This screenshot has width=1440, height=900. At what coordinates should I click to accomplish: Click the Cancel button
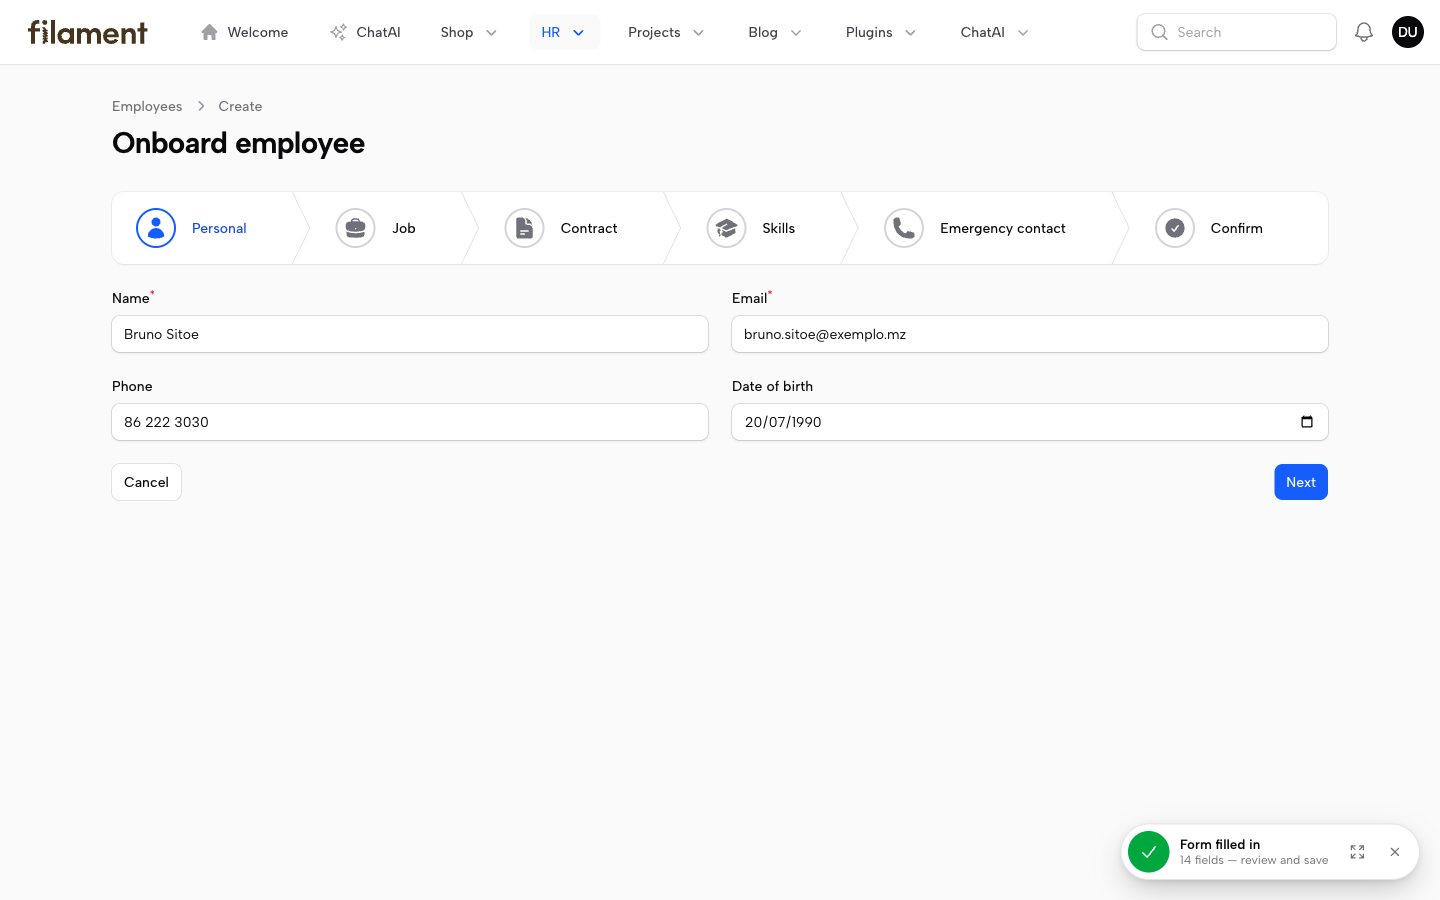point(146,482)
